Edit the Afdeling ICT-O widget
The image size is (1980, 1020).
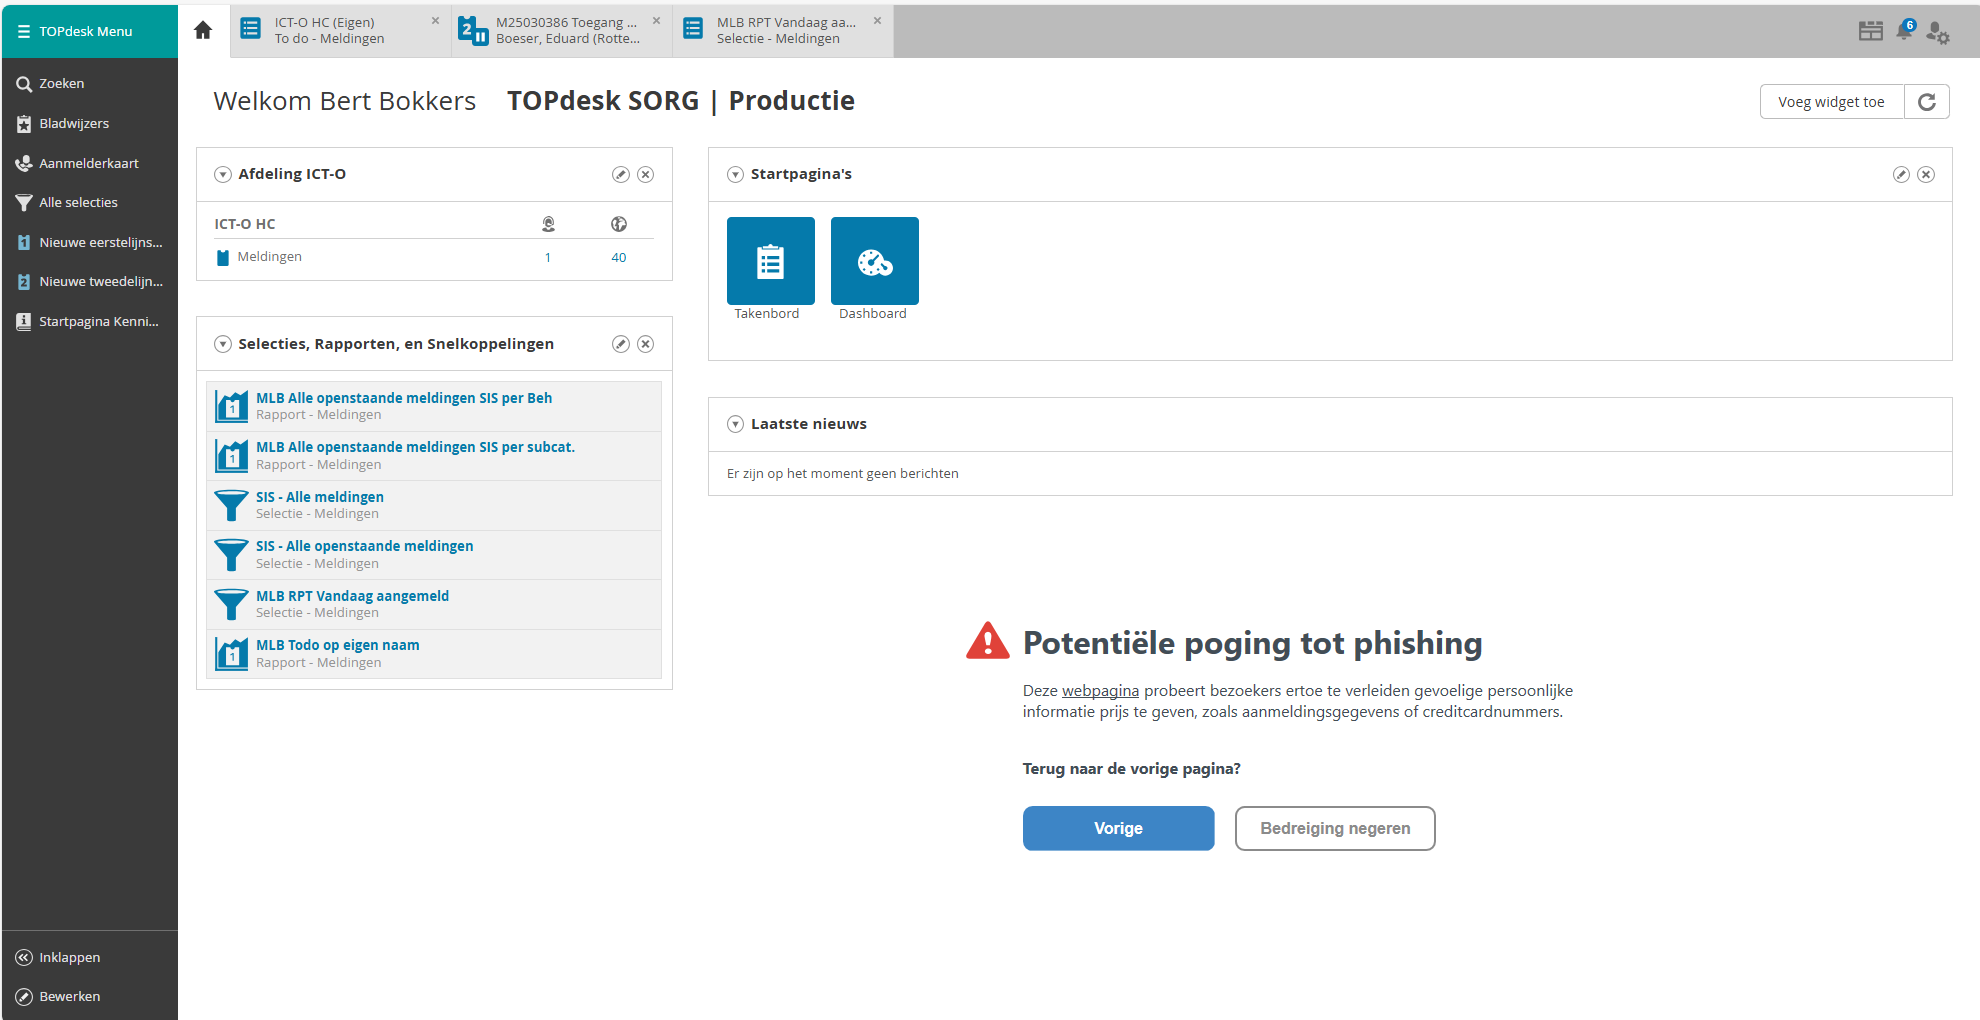(x=621, y=175)
